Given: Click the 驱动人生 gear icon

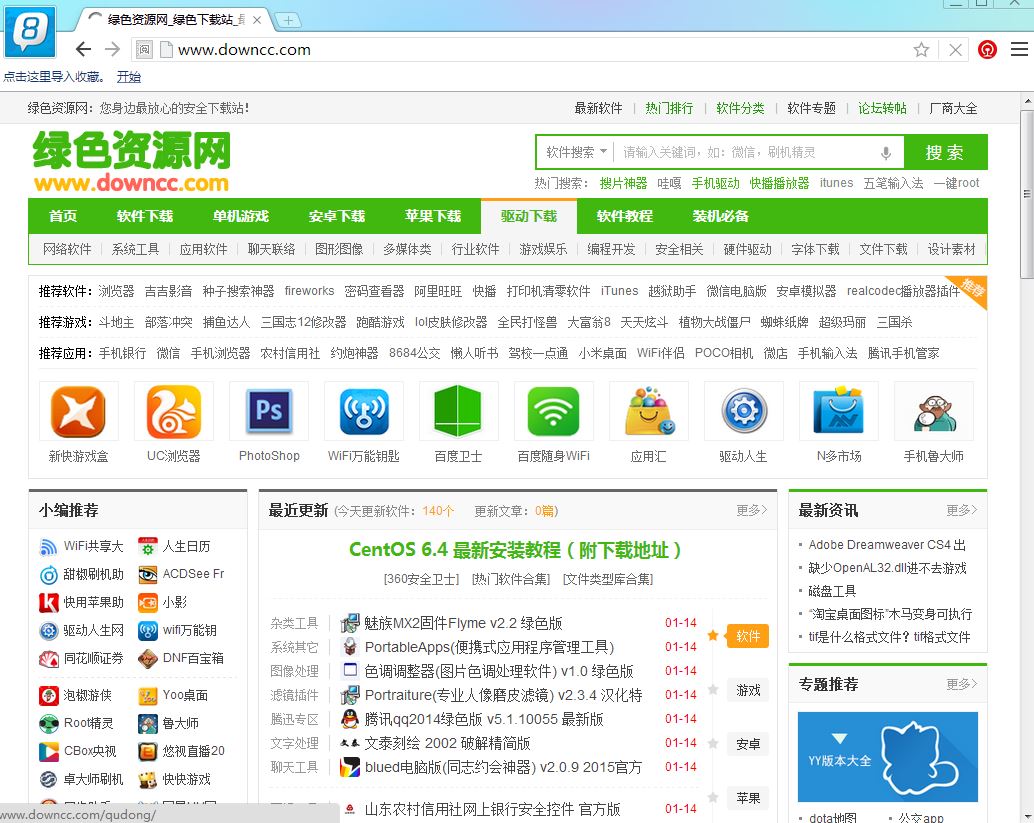Looking at the screenshot, I should [743, 410].
